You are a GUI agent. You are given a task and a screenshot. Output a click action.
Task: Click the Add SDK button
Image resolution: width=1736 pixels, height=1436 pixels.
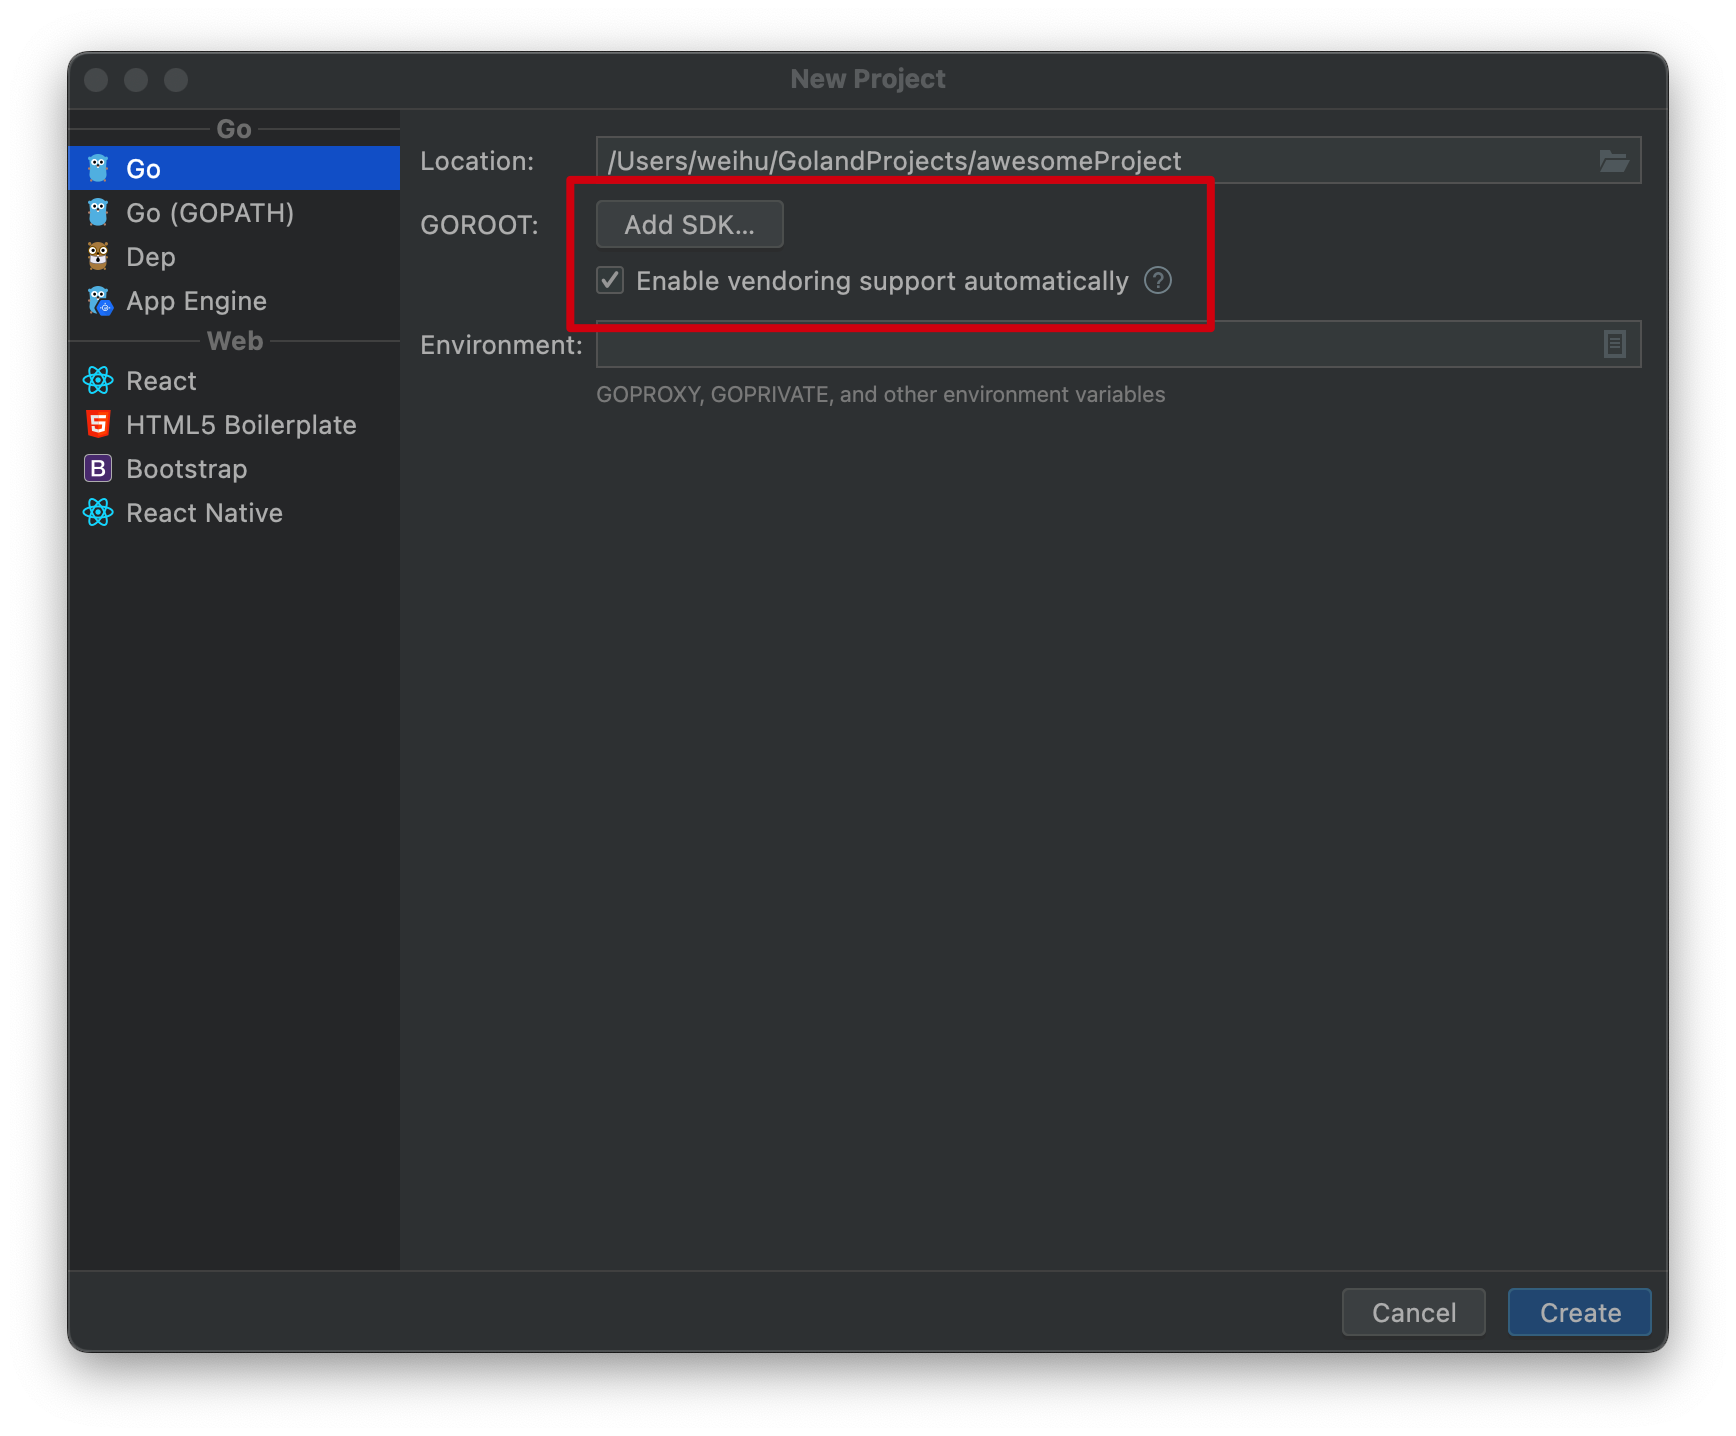tap(690, 224)
